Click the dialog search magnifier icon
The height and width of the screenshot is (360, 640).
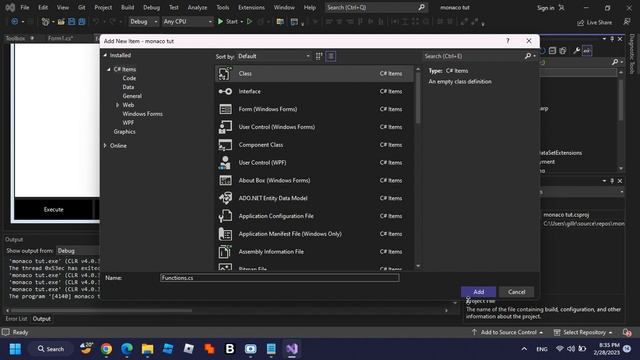coord(528,56)
